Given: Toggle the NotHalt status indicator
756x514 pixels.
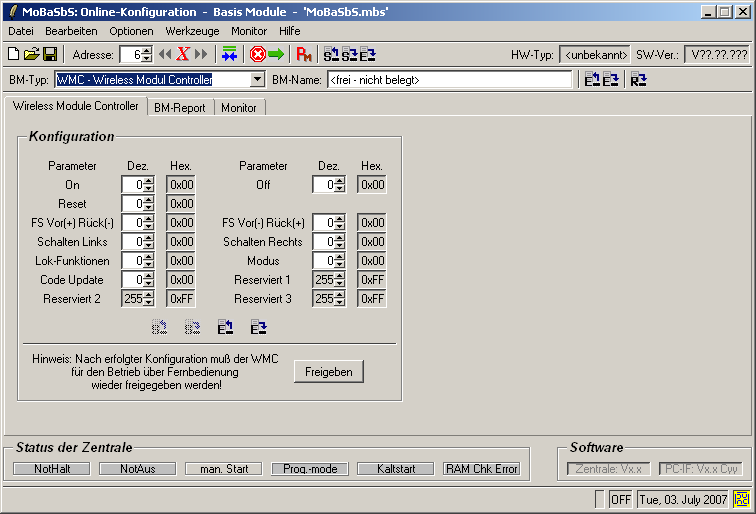Looking at the screenshot, I should [51, 468].
